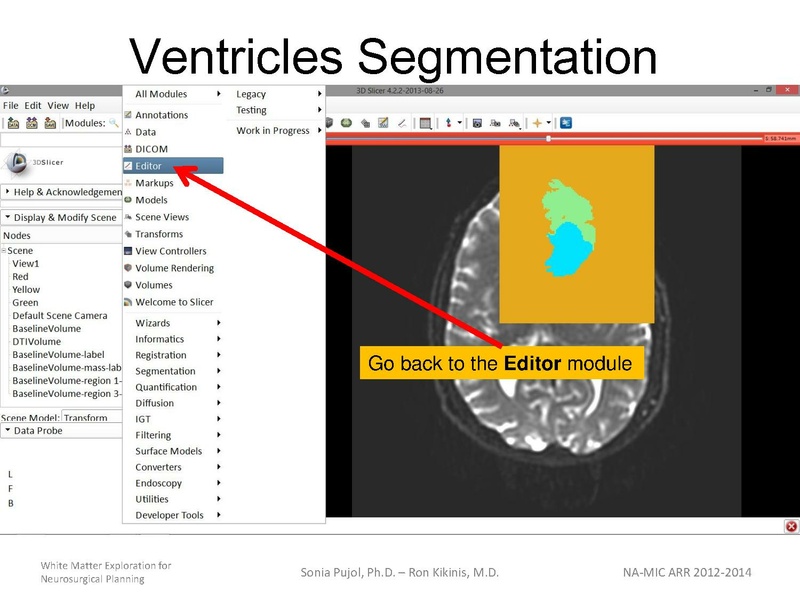Click the module search magnifier icon
Screen dimensions: 800x600
pos(113,123)
